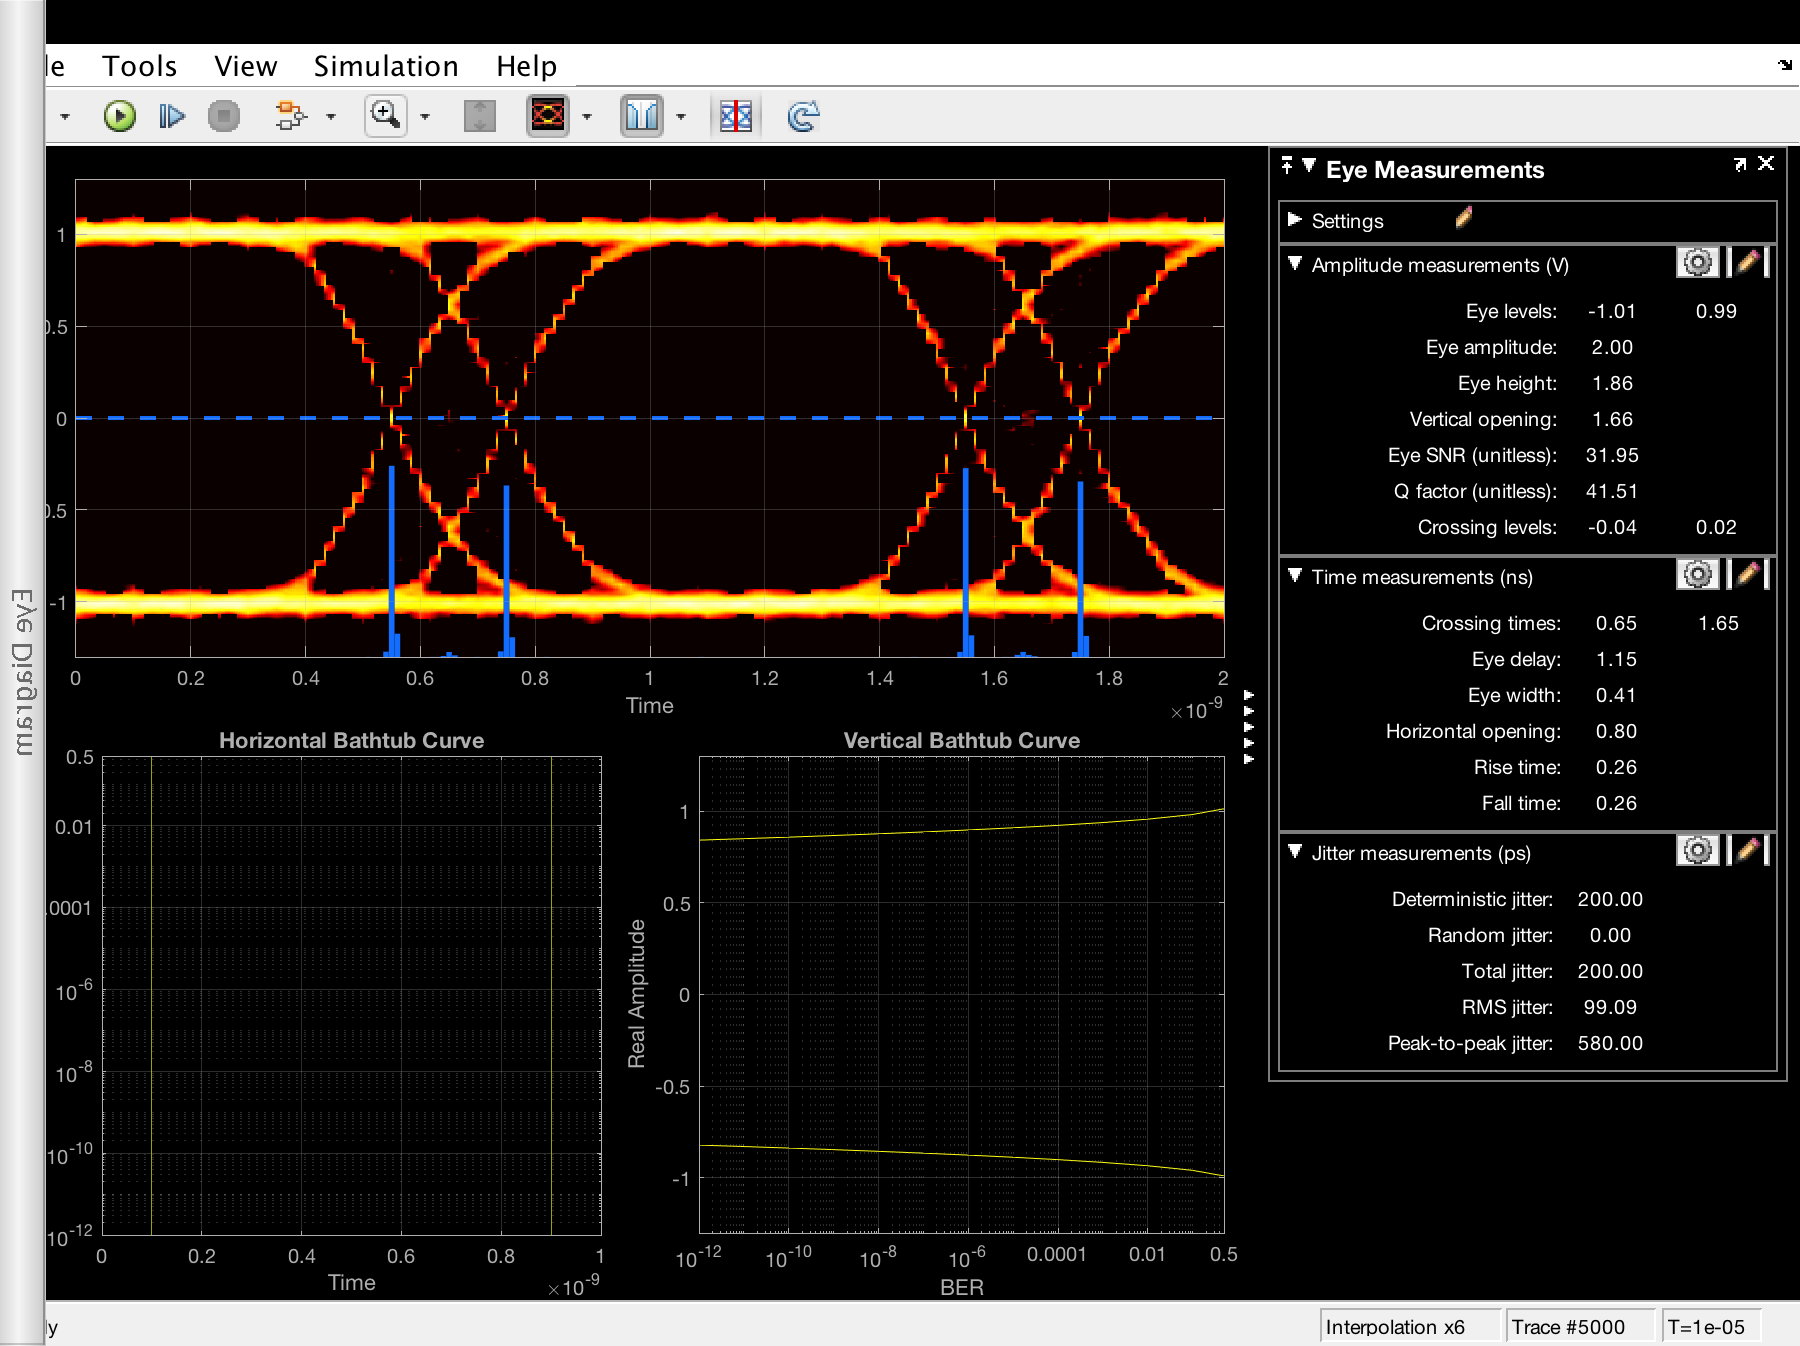Click gear icon for Jitter measurements
The height and width of the screenshot is (1346, 1800).
click(1697, 851)
